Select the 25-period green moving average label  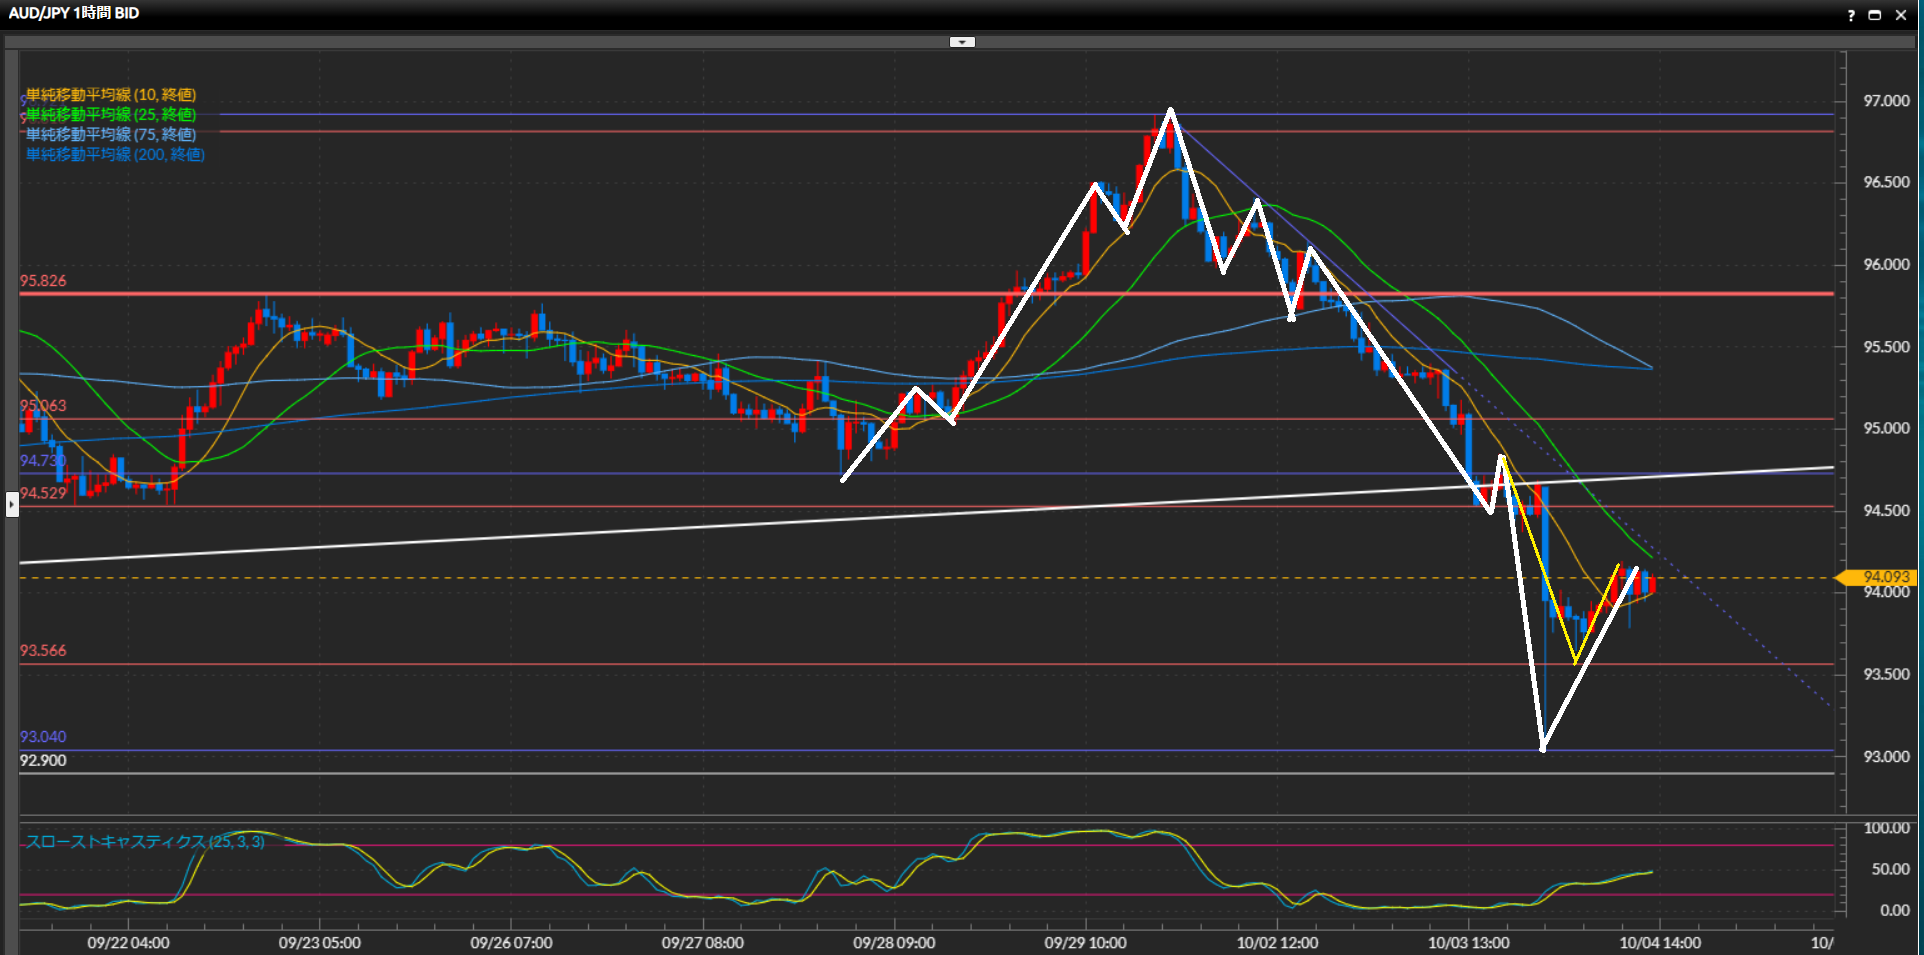[110, 115]
